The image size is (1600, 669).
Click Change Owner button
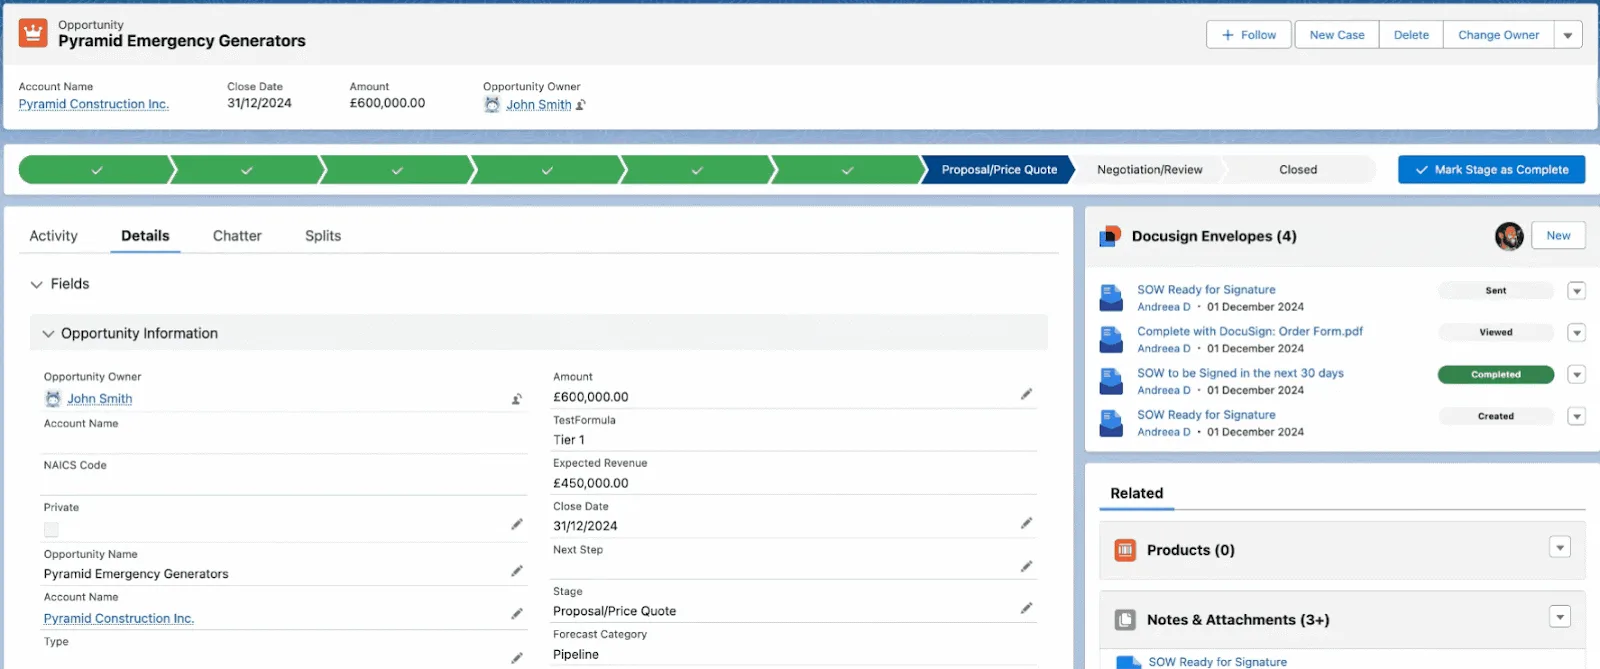[x=1498, y=35]
